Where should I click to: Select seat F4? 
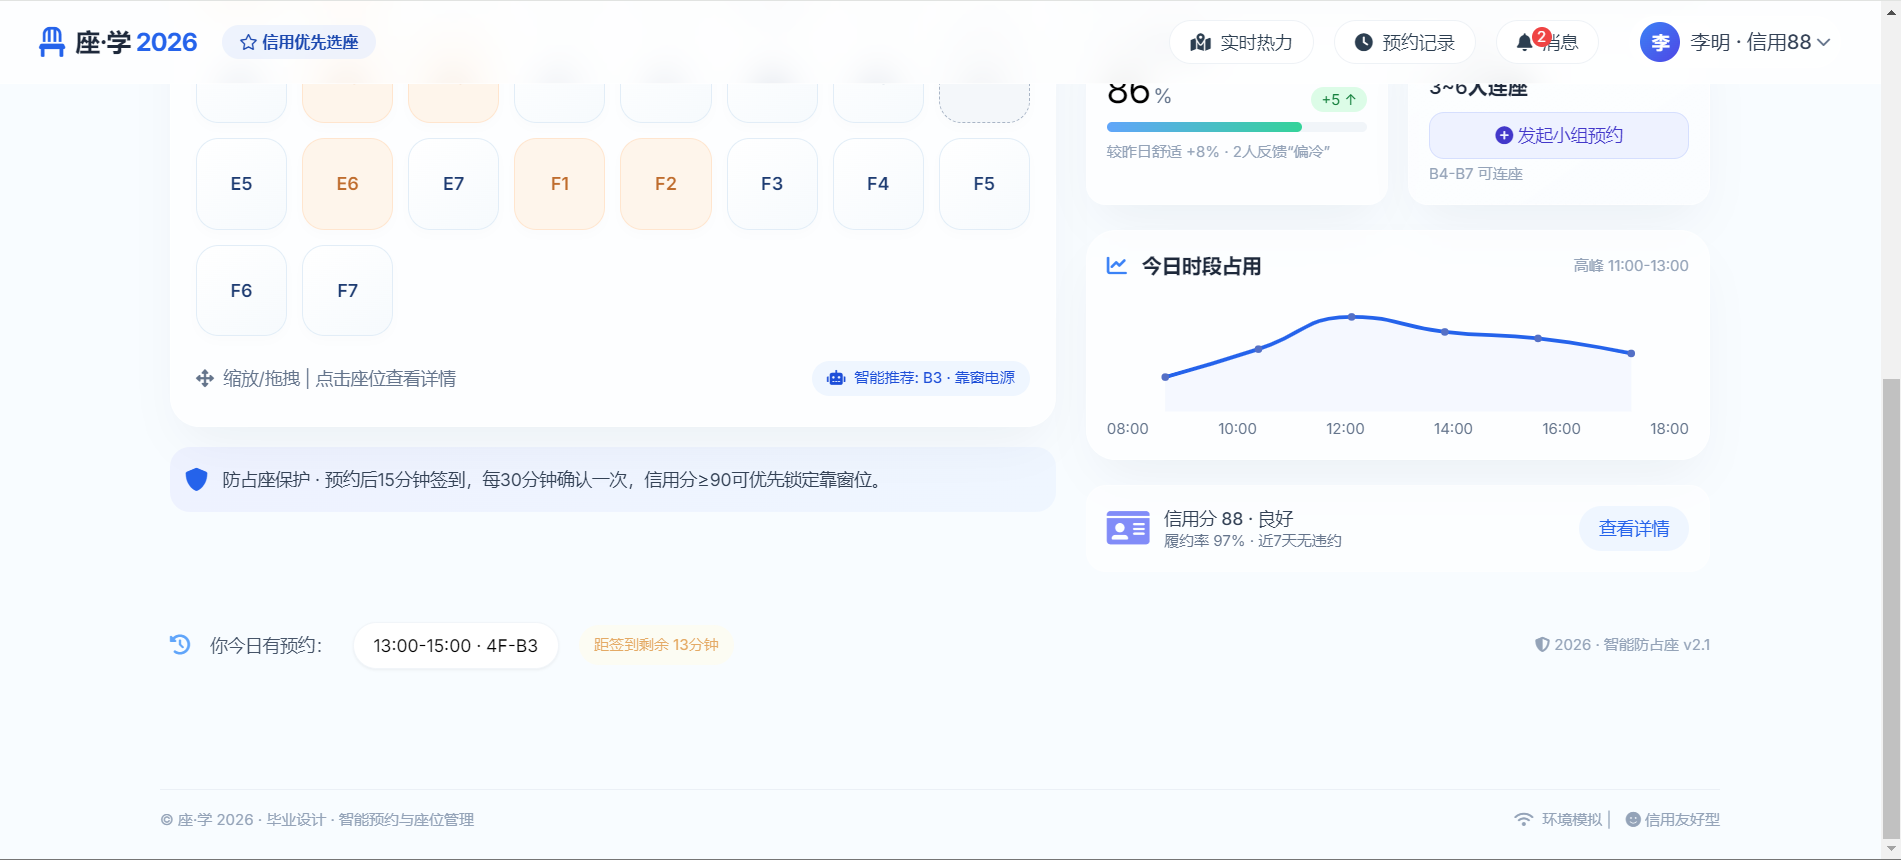(878, 184)
